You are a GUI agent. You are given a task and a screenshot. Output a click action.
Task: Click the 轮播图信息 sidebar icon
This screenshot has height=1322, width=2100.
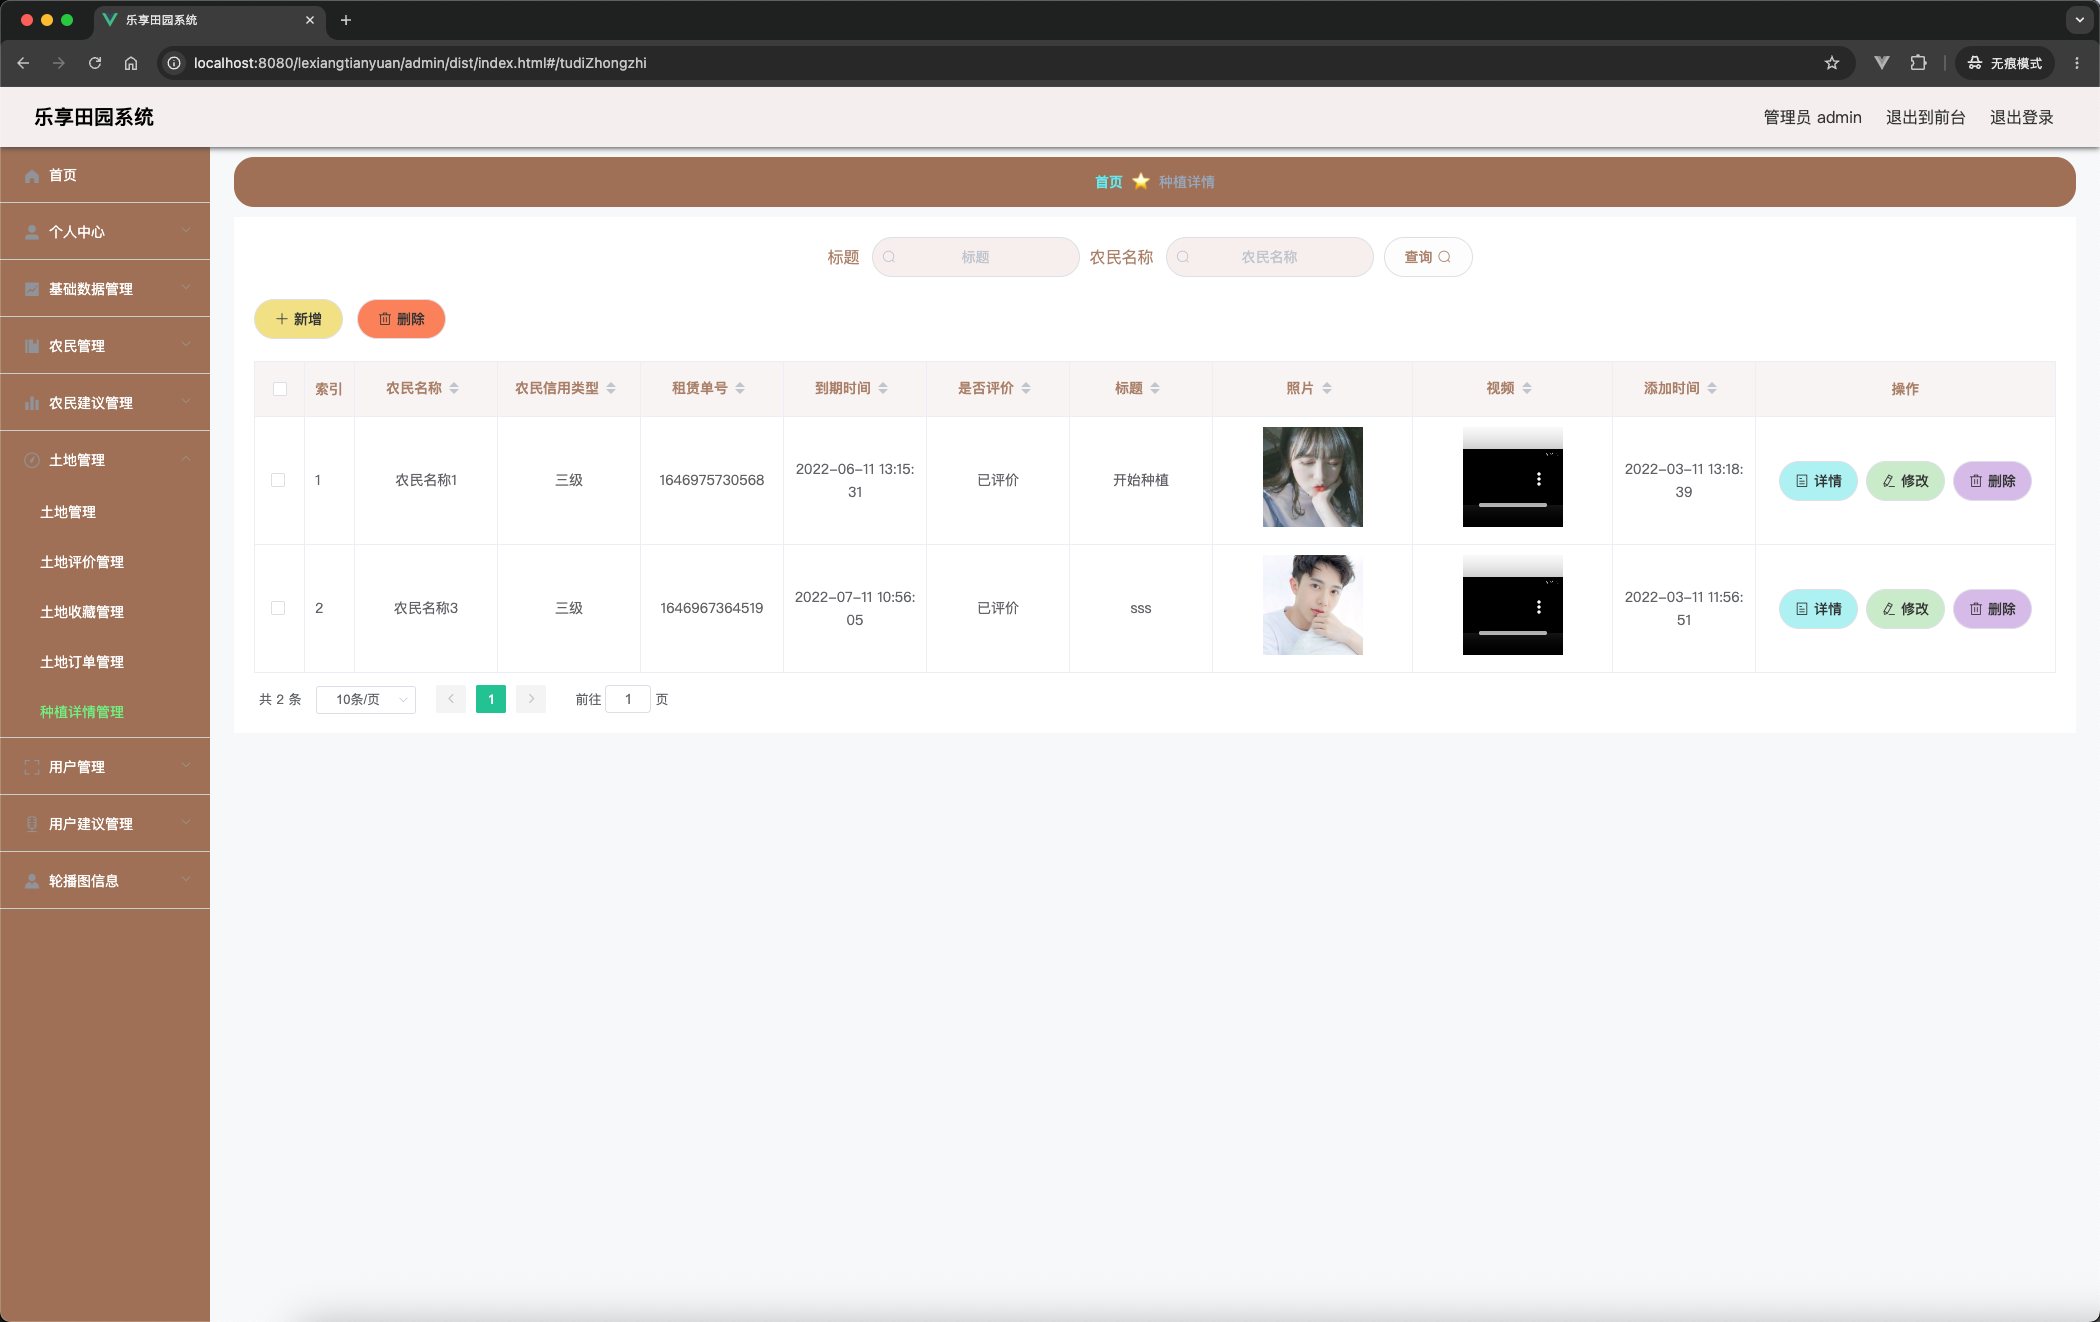[x=32, y=881]
